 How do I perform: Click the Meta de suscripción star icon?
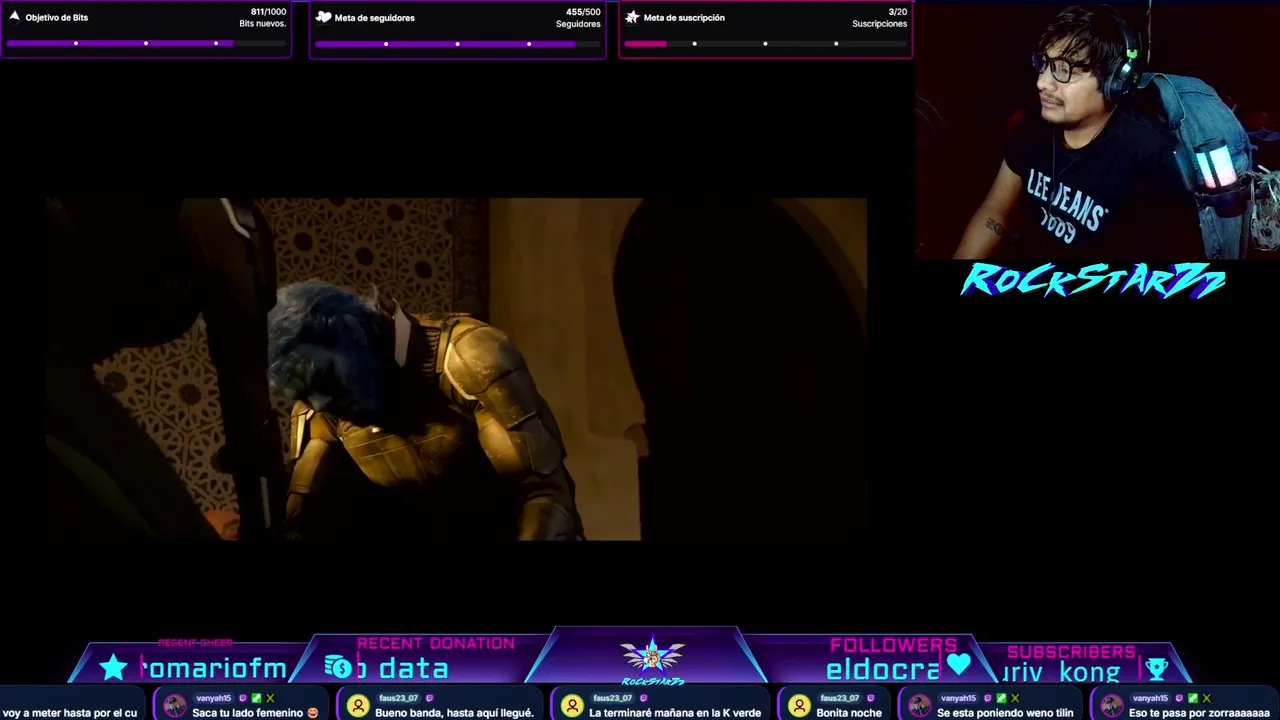point(632,17)
